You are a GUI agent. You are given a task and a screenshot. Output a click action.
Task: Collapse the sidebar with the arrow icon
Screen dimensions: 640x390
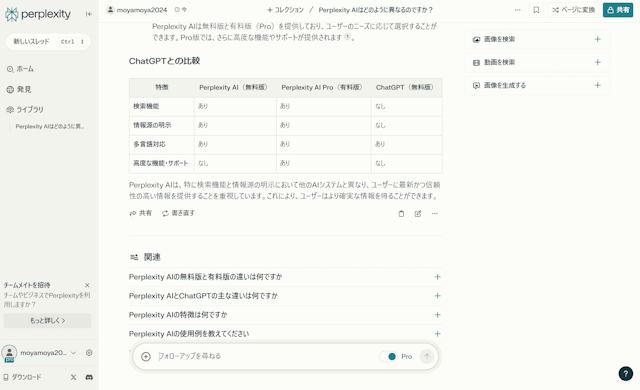click(89, 14)
